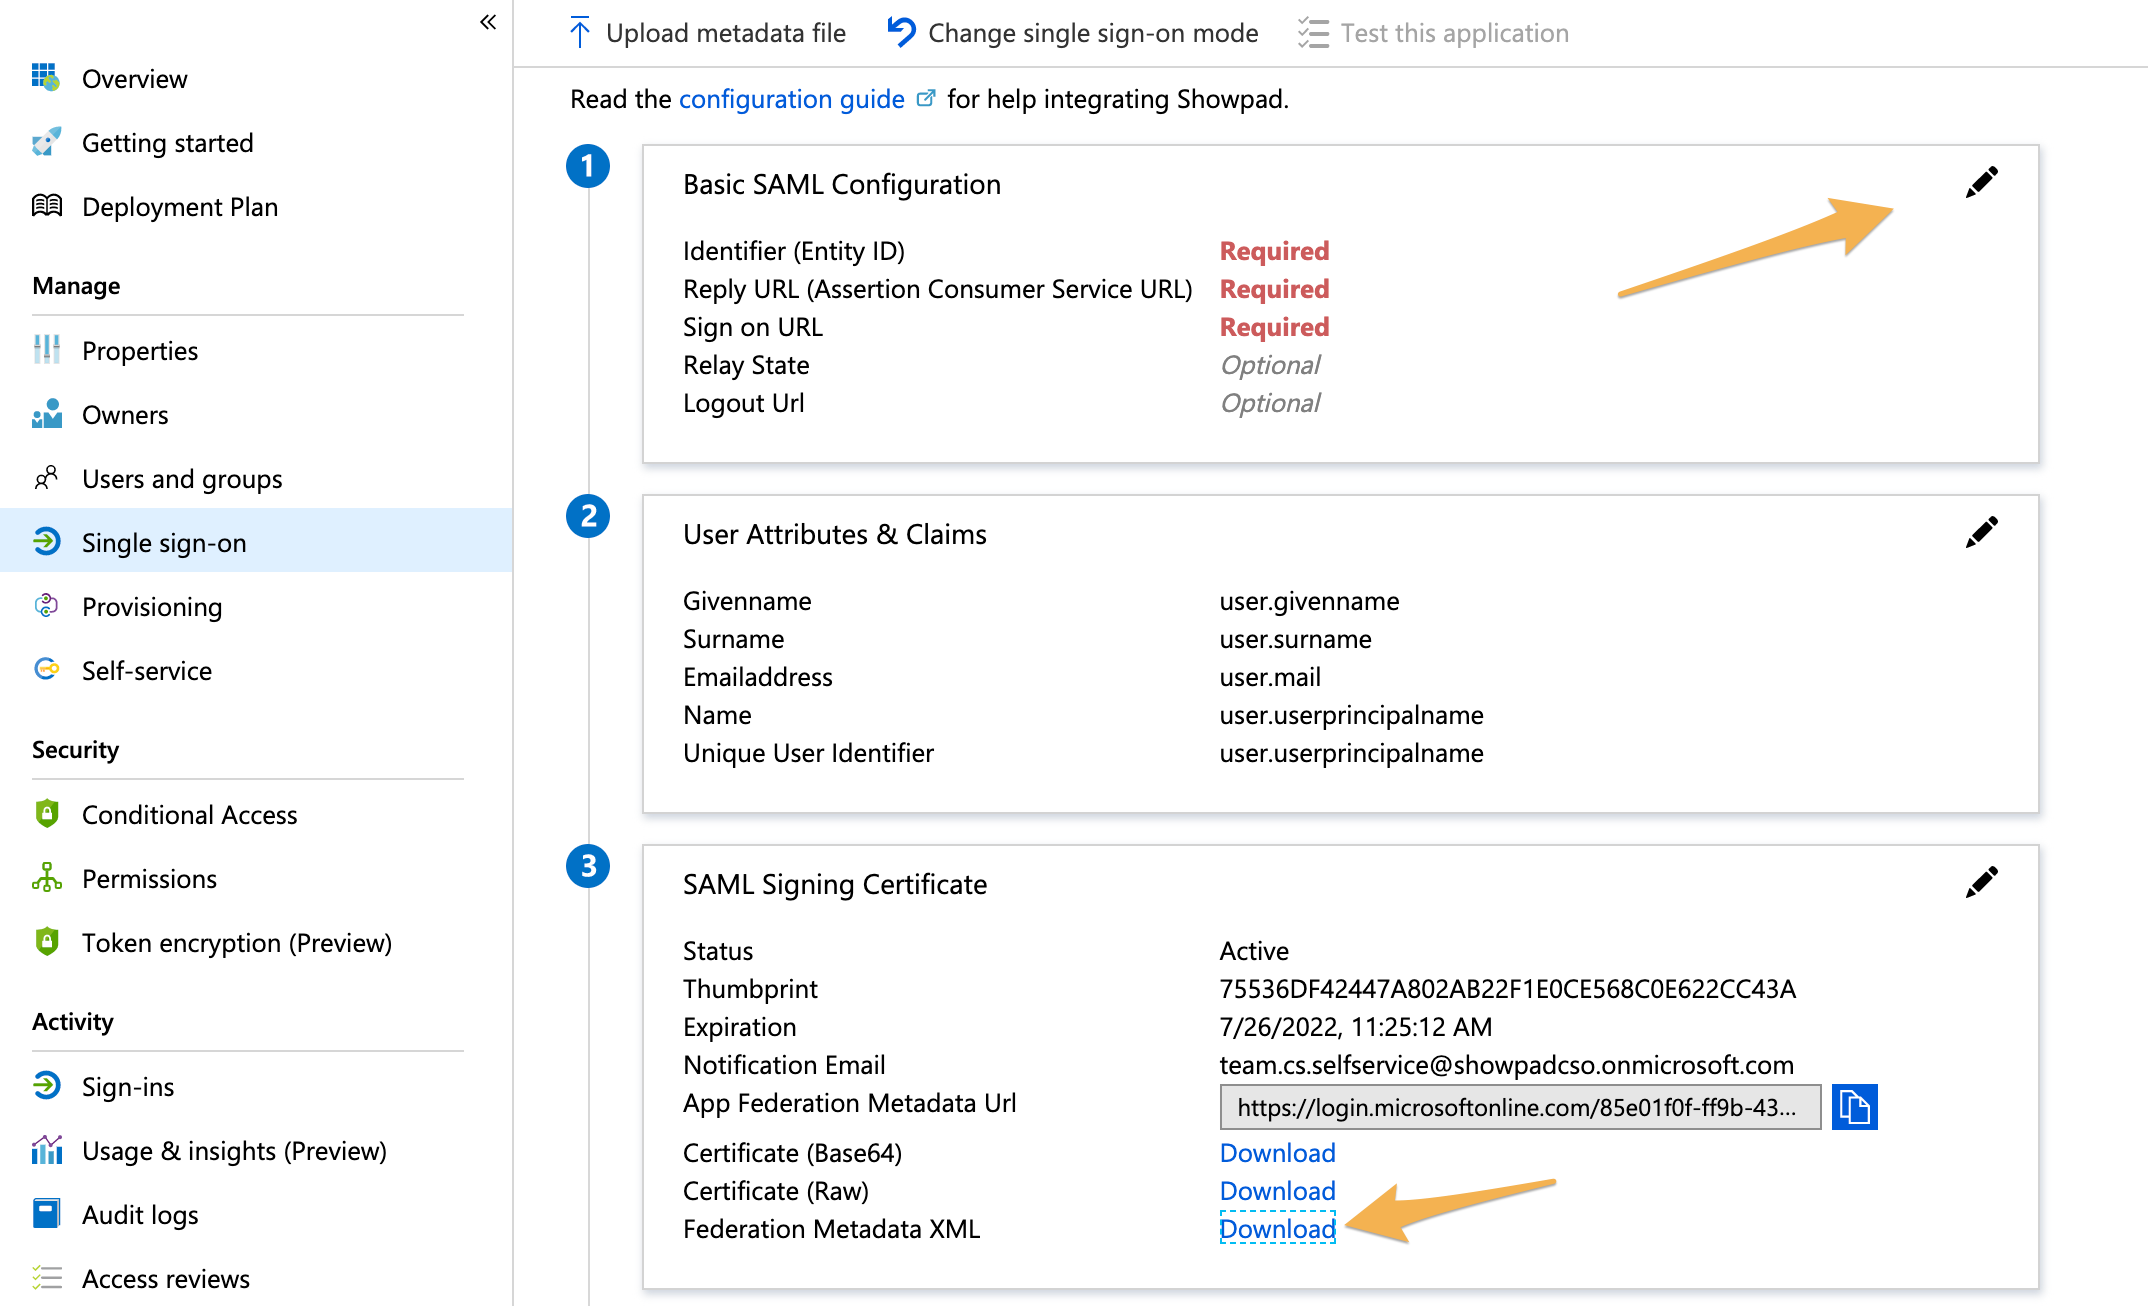Viewport: 2148px width, 1306px height.
Task: Click the Change single sign-on mode undo icon
Action: [x=901, y=32]
